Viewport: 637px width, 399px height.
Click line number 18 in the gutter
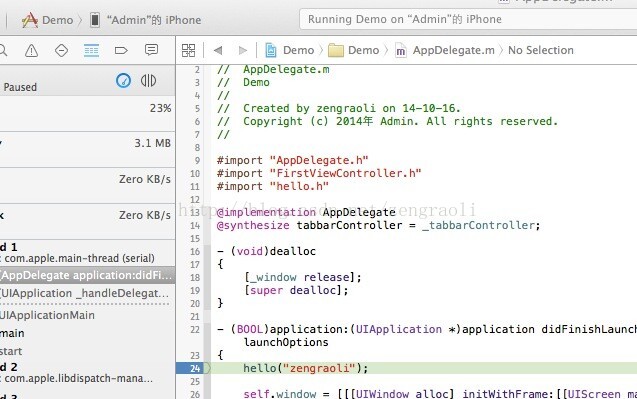(195, 277)
